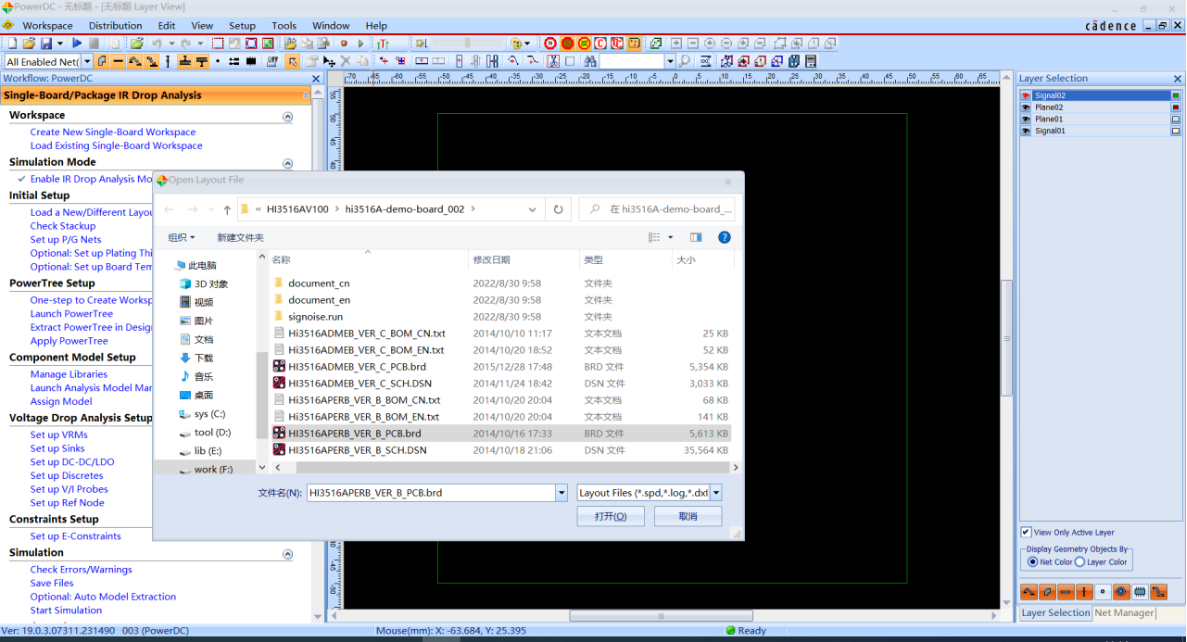Image resolution: width=1187 pixels, height=642 pixels.
Task: Toggle the preview pane icon in dialog
Action: click(696, 237)
